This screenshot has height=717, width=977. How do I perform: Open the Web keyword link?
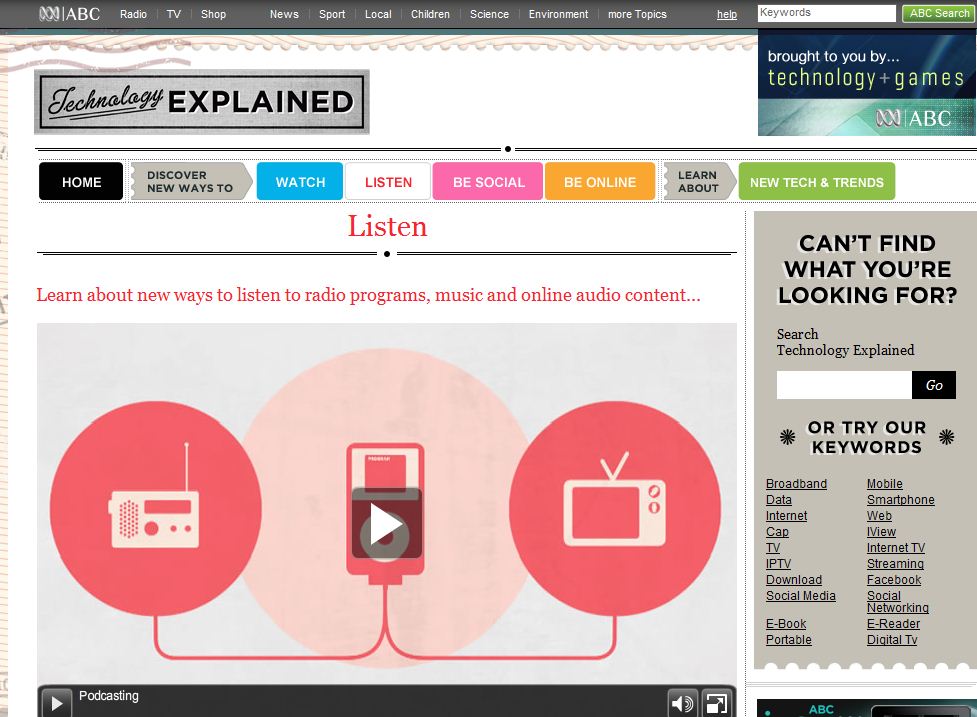879,516
